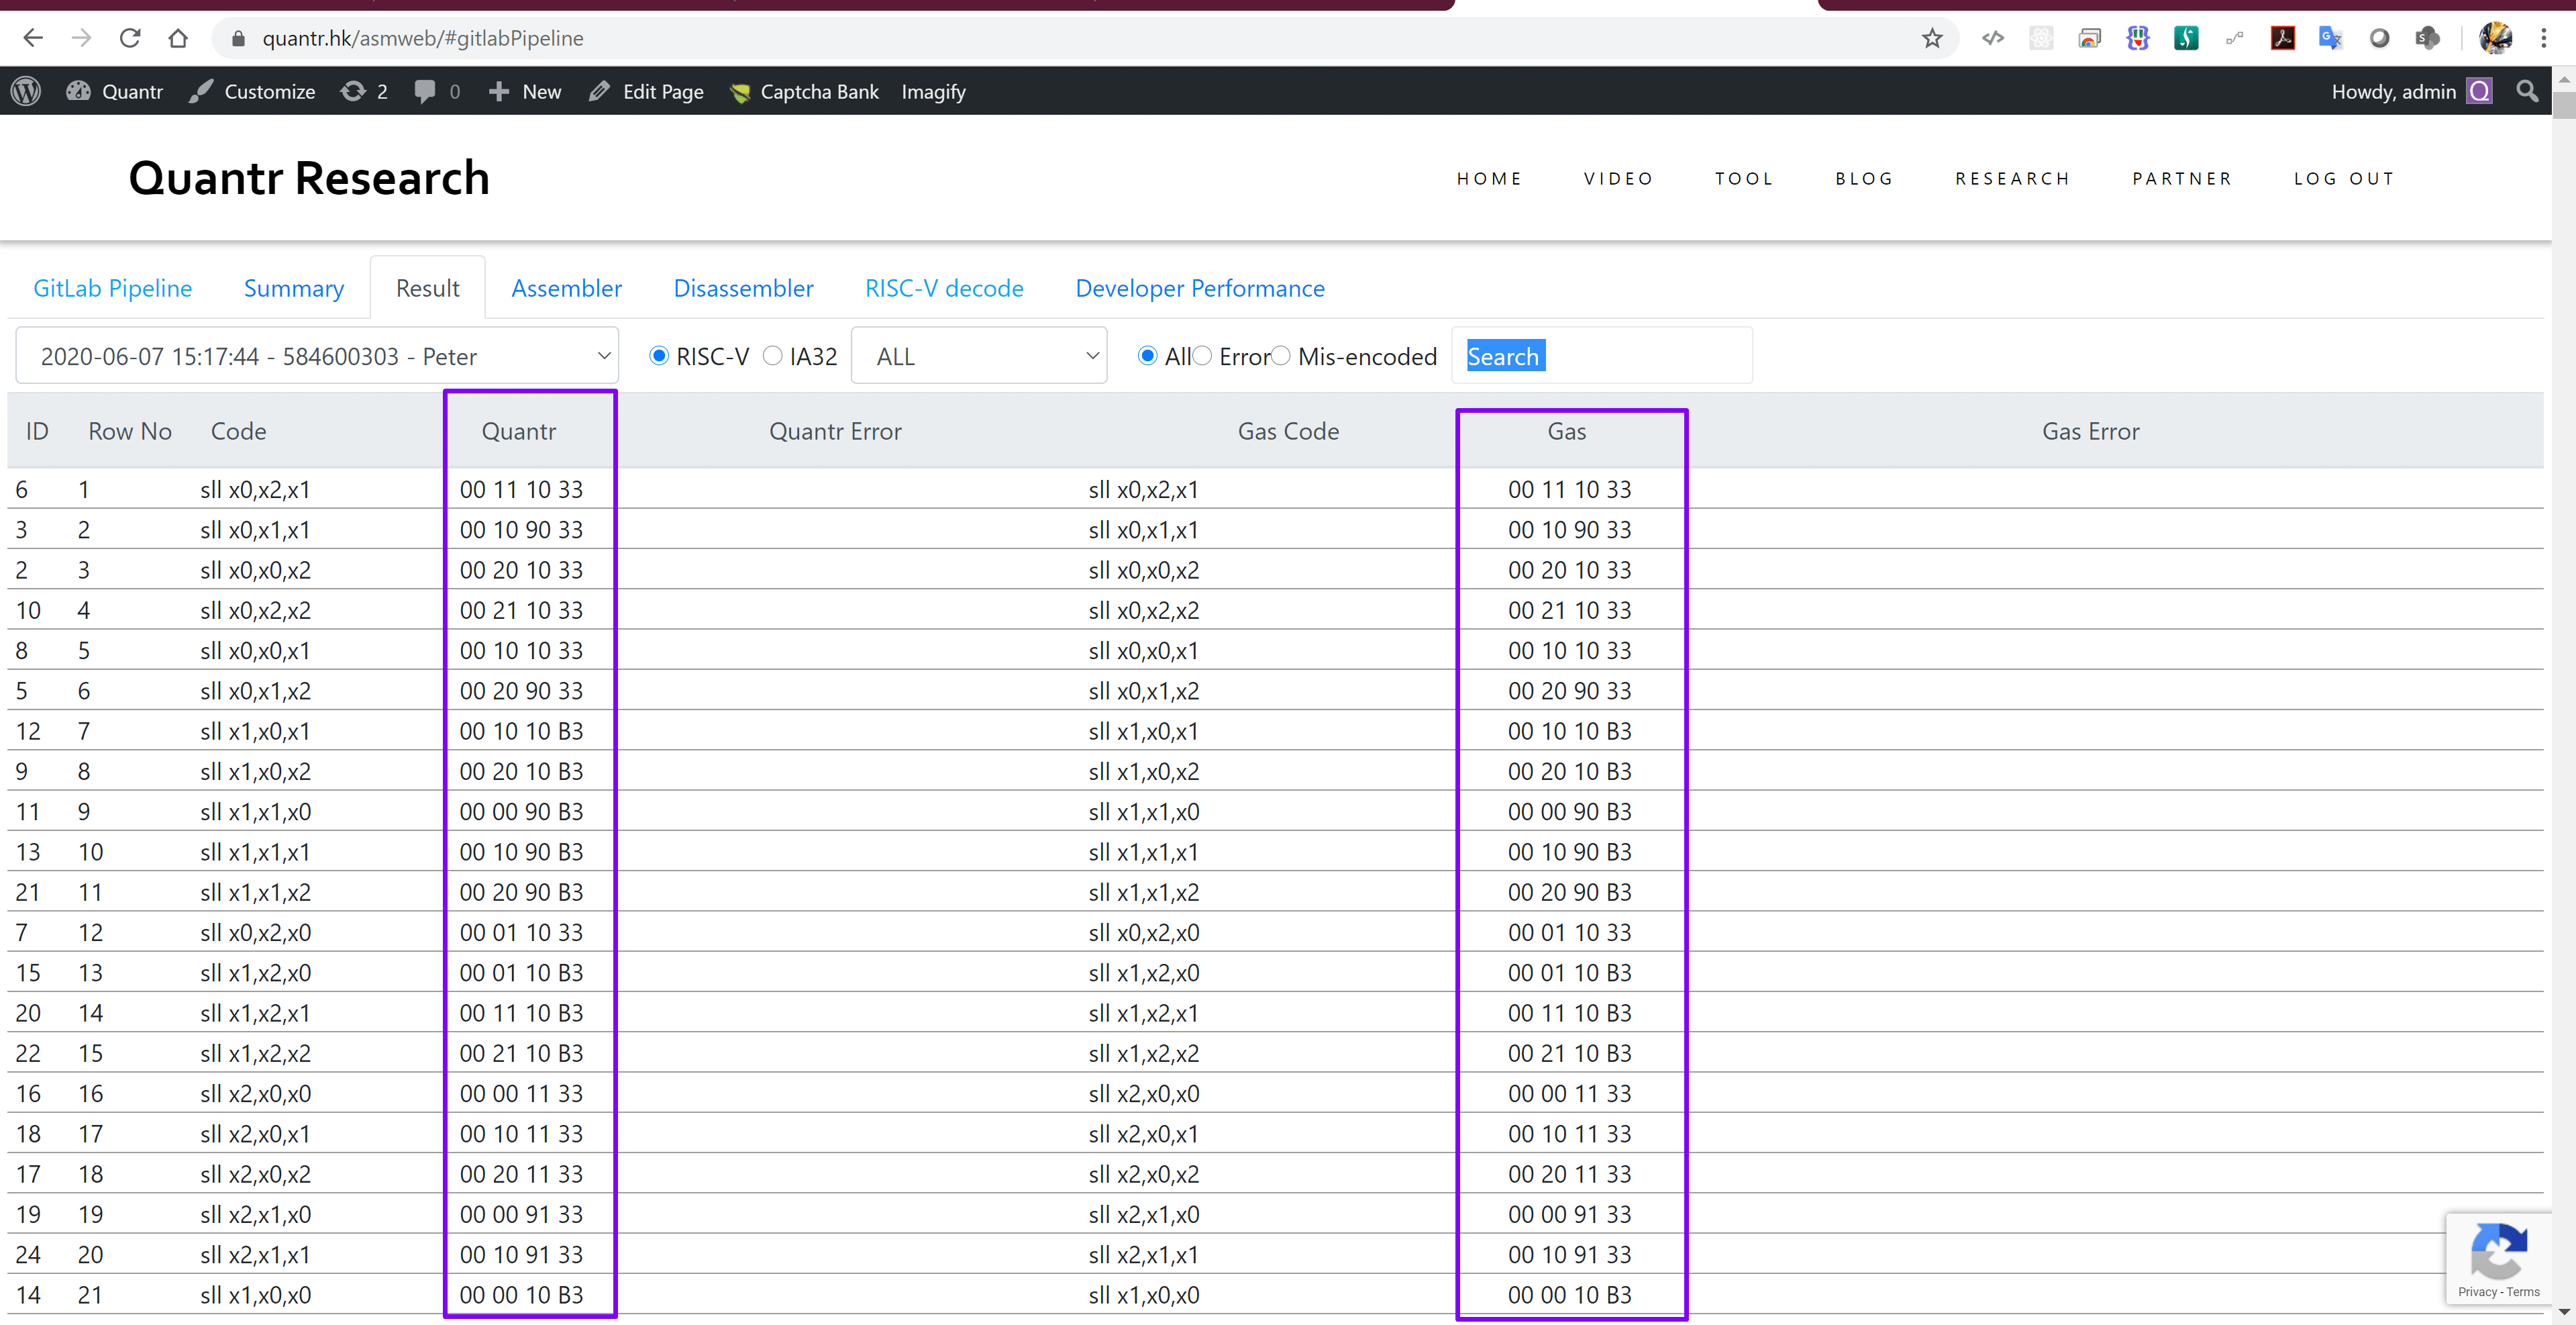Image resolution: width=2576 pixels, height=1325 pixels.
Task: Select the All filter radio button
Action: pyautogui.click(x=1148, y=356)
